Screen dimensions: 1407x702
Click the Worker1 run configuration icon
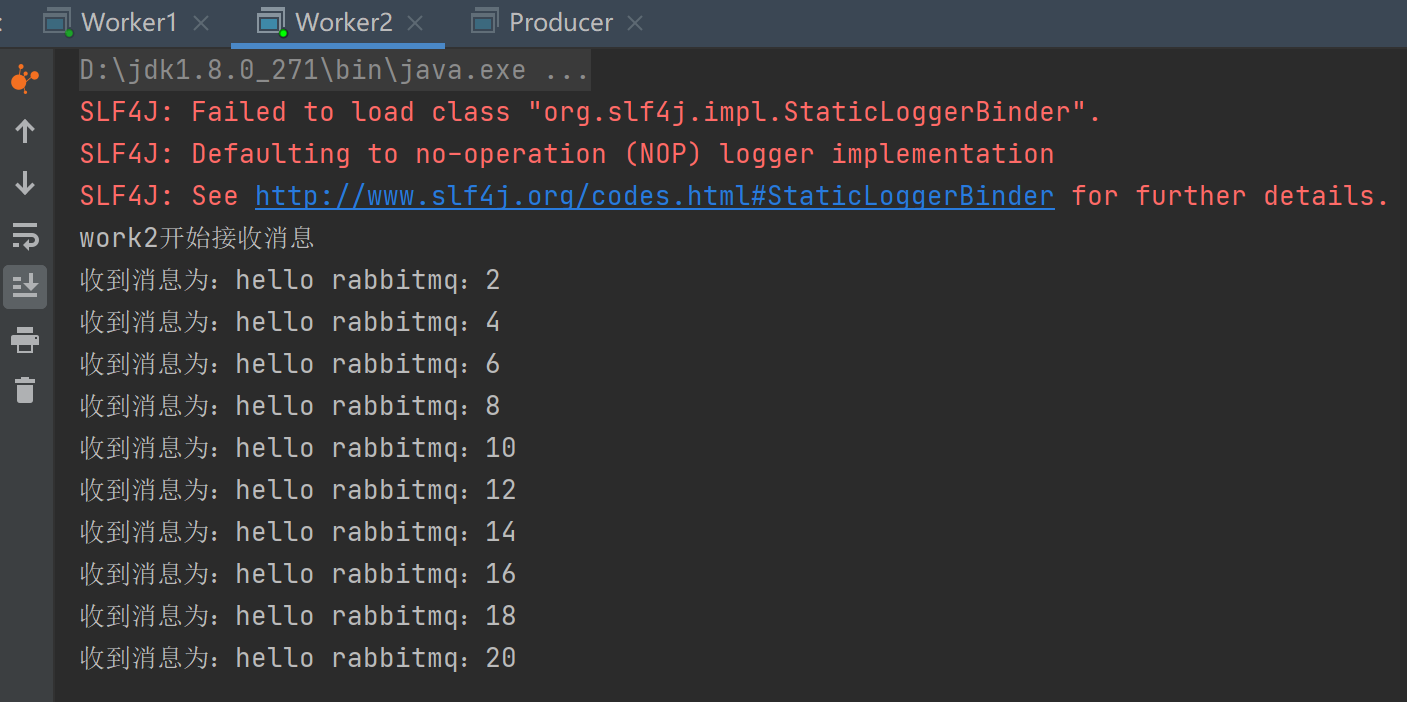(x=58, y=22)
